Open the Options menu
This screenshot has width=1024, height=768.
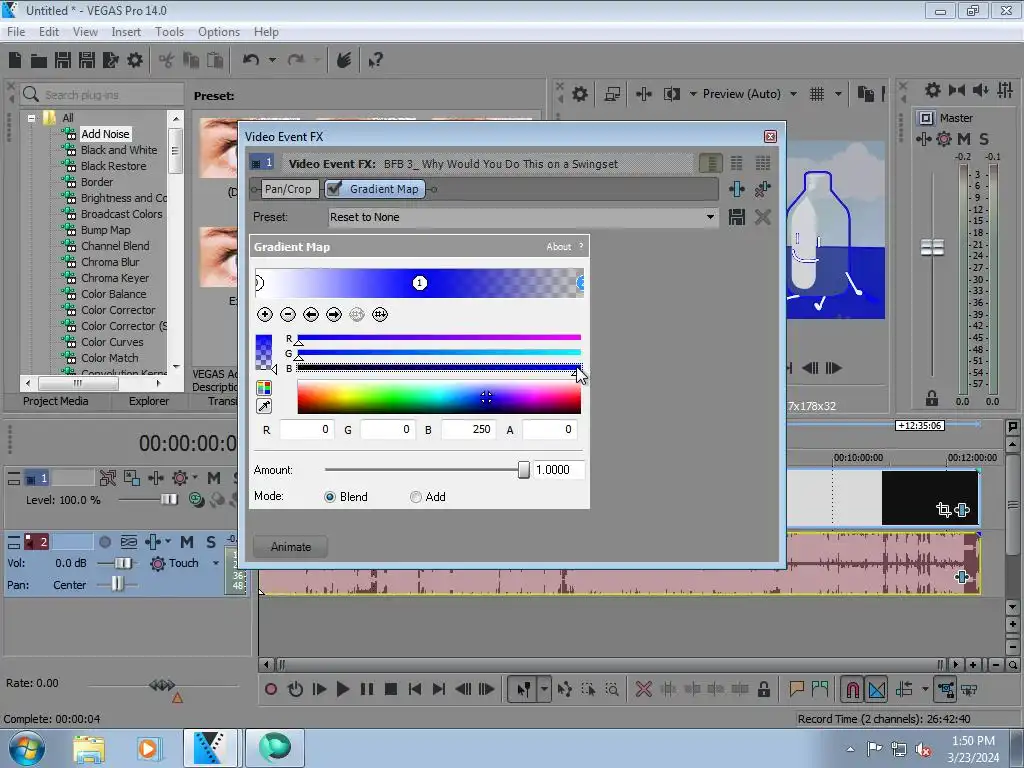pyautogui.click(x=219, y=32)
